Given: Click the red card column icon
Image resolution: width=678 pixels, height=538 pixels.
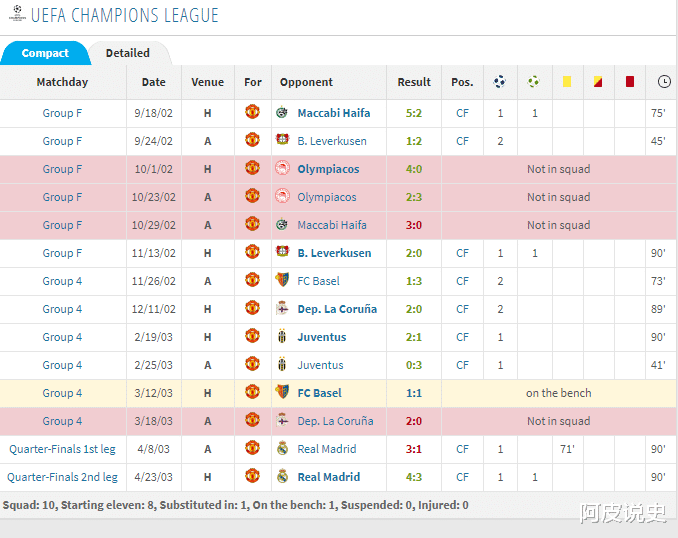Looking at the screenshot, I should click(x=630, y=82).
